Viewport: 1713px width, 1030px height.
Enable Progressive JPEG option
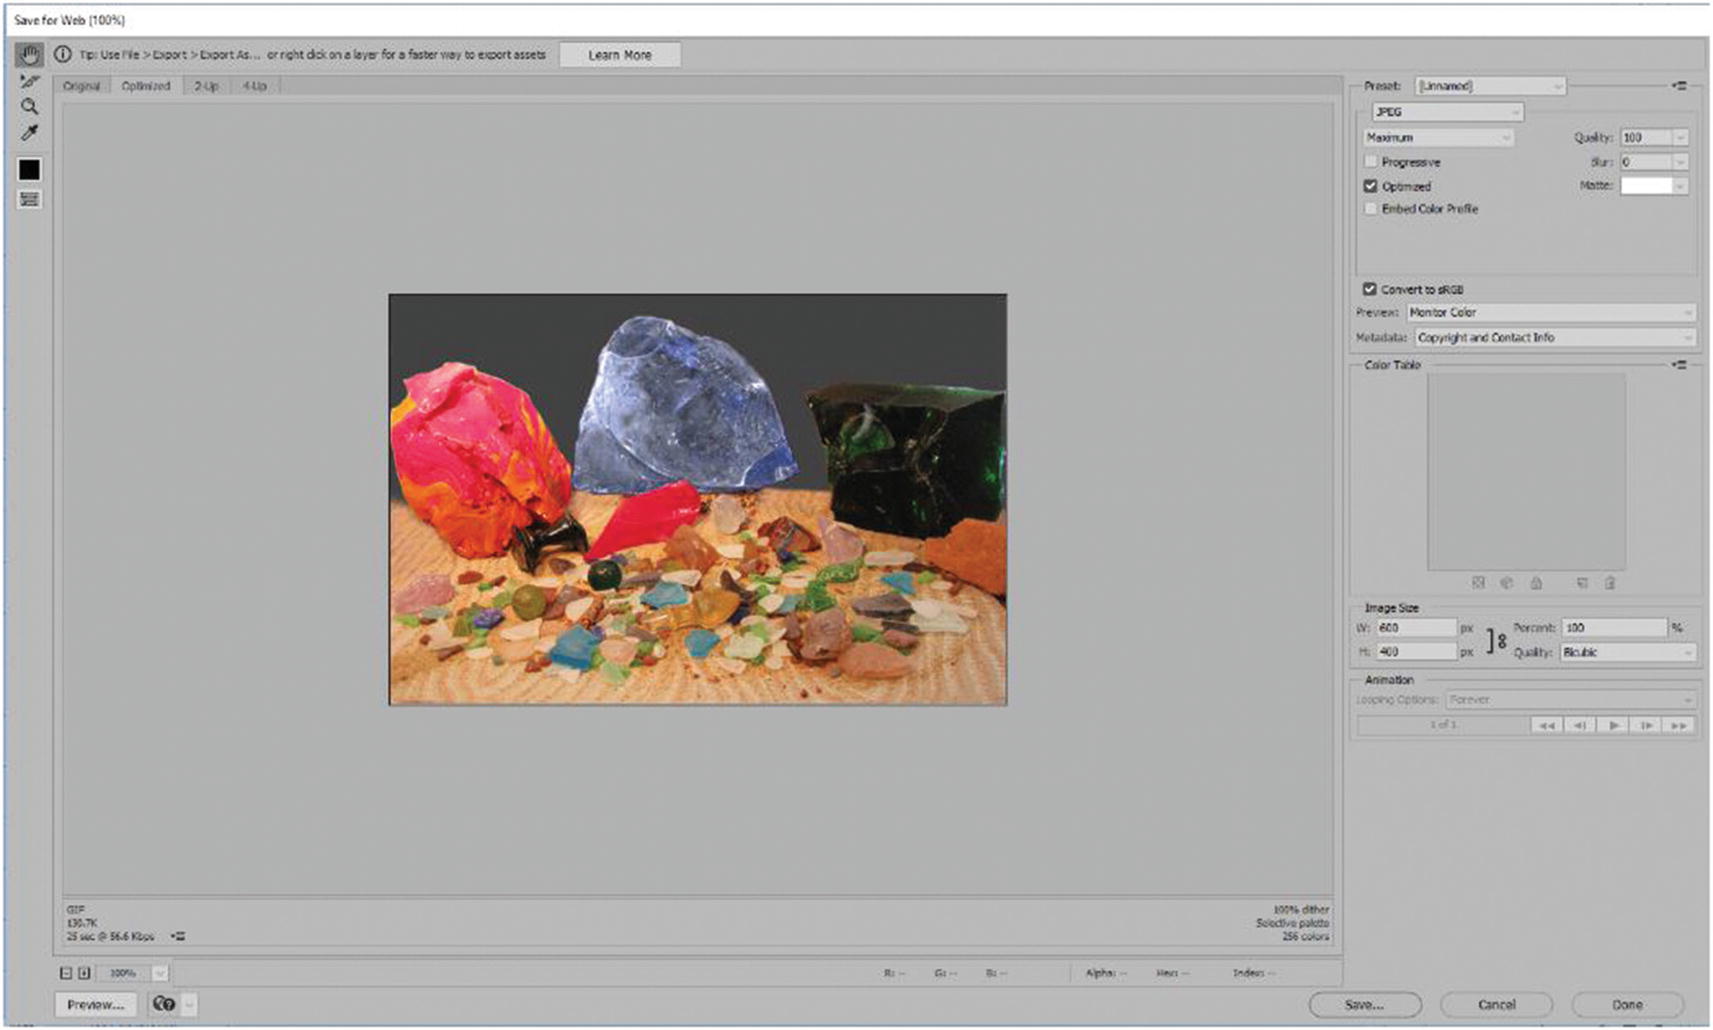[1371, 161]
